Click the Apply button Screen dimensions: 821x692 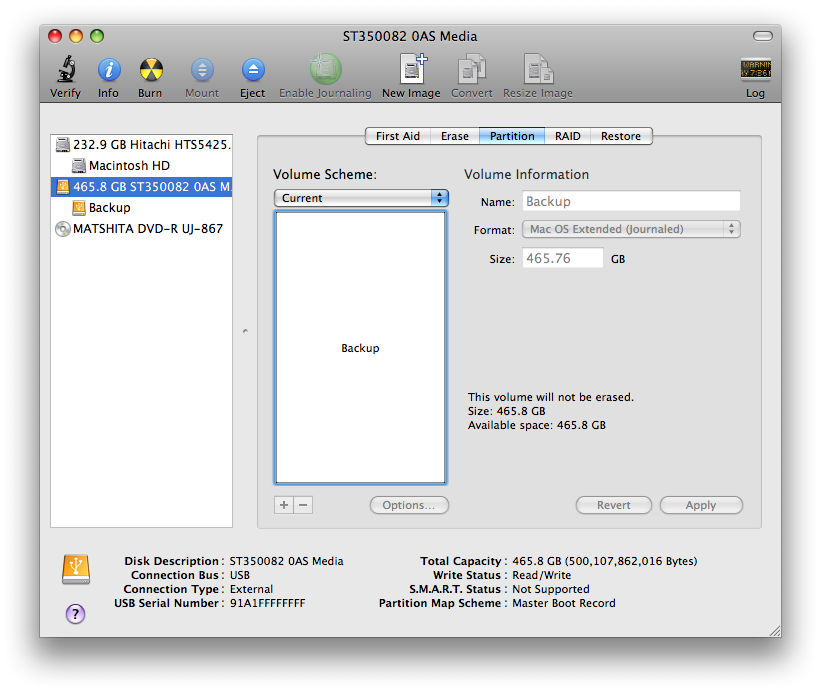(x=701, y=505)
